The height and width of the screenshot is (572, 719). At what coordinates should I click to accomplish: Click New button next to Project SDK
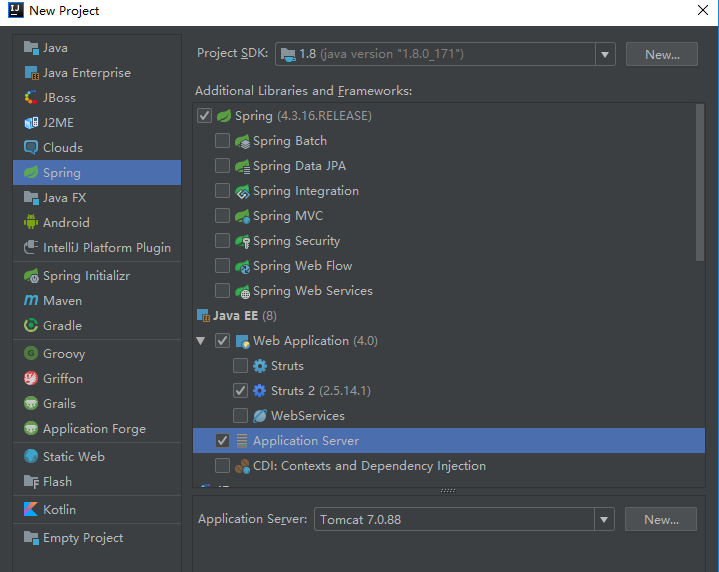[661, 54]
